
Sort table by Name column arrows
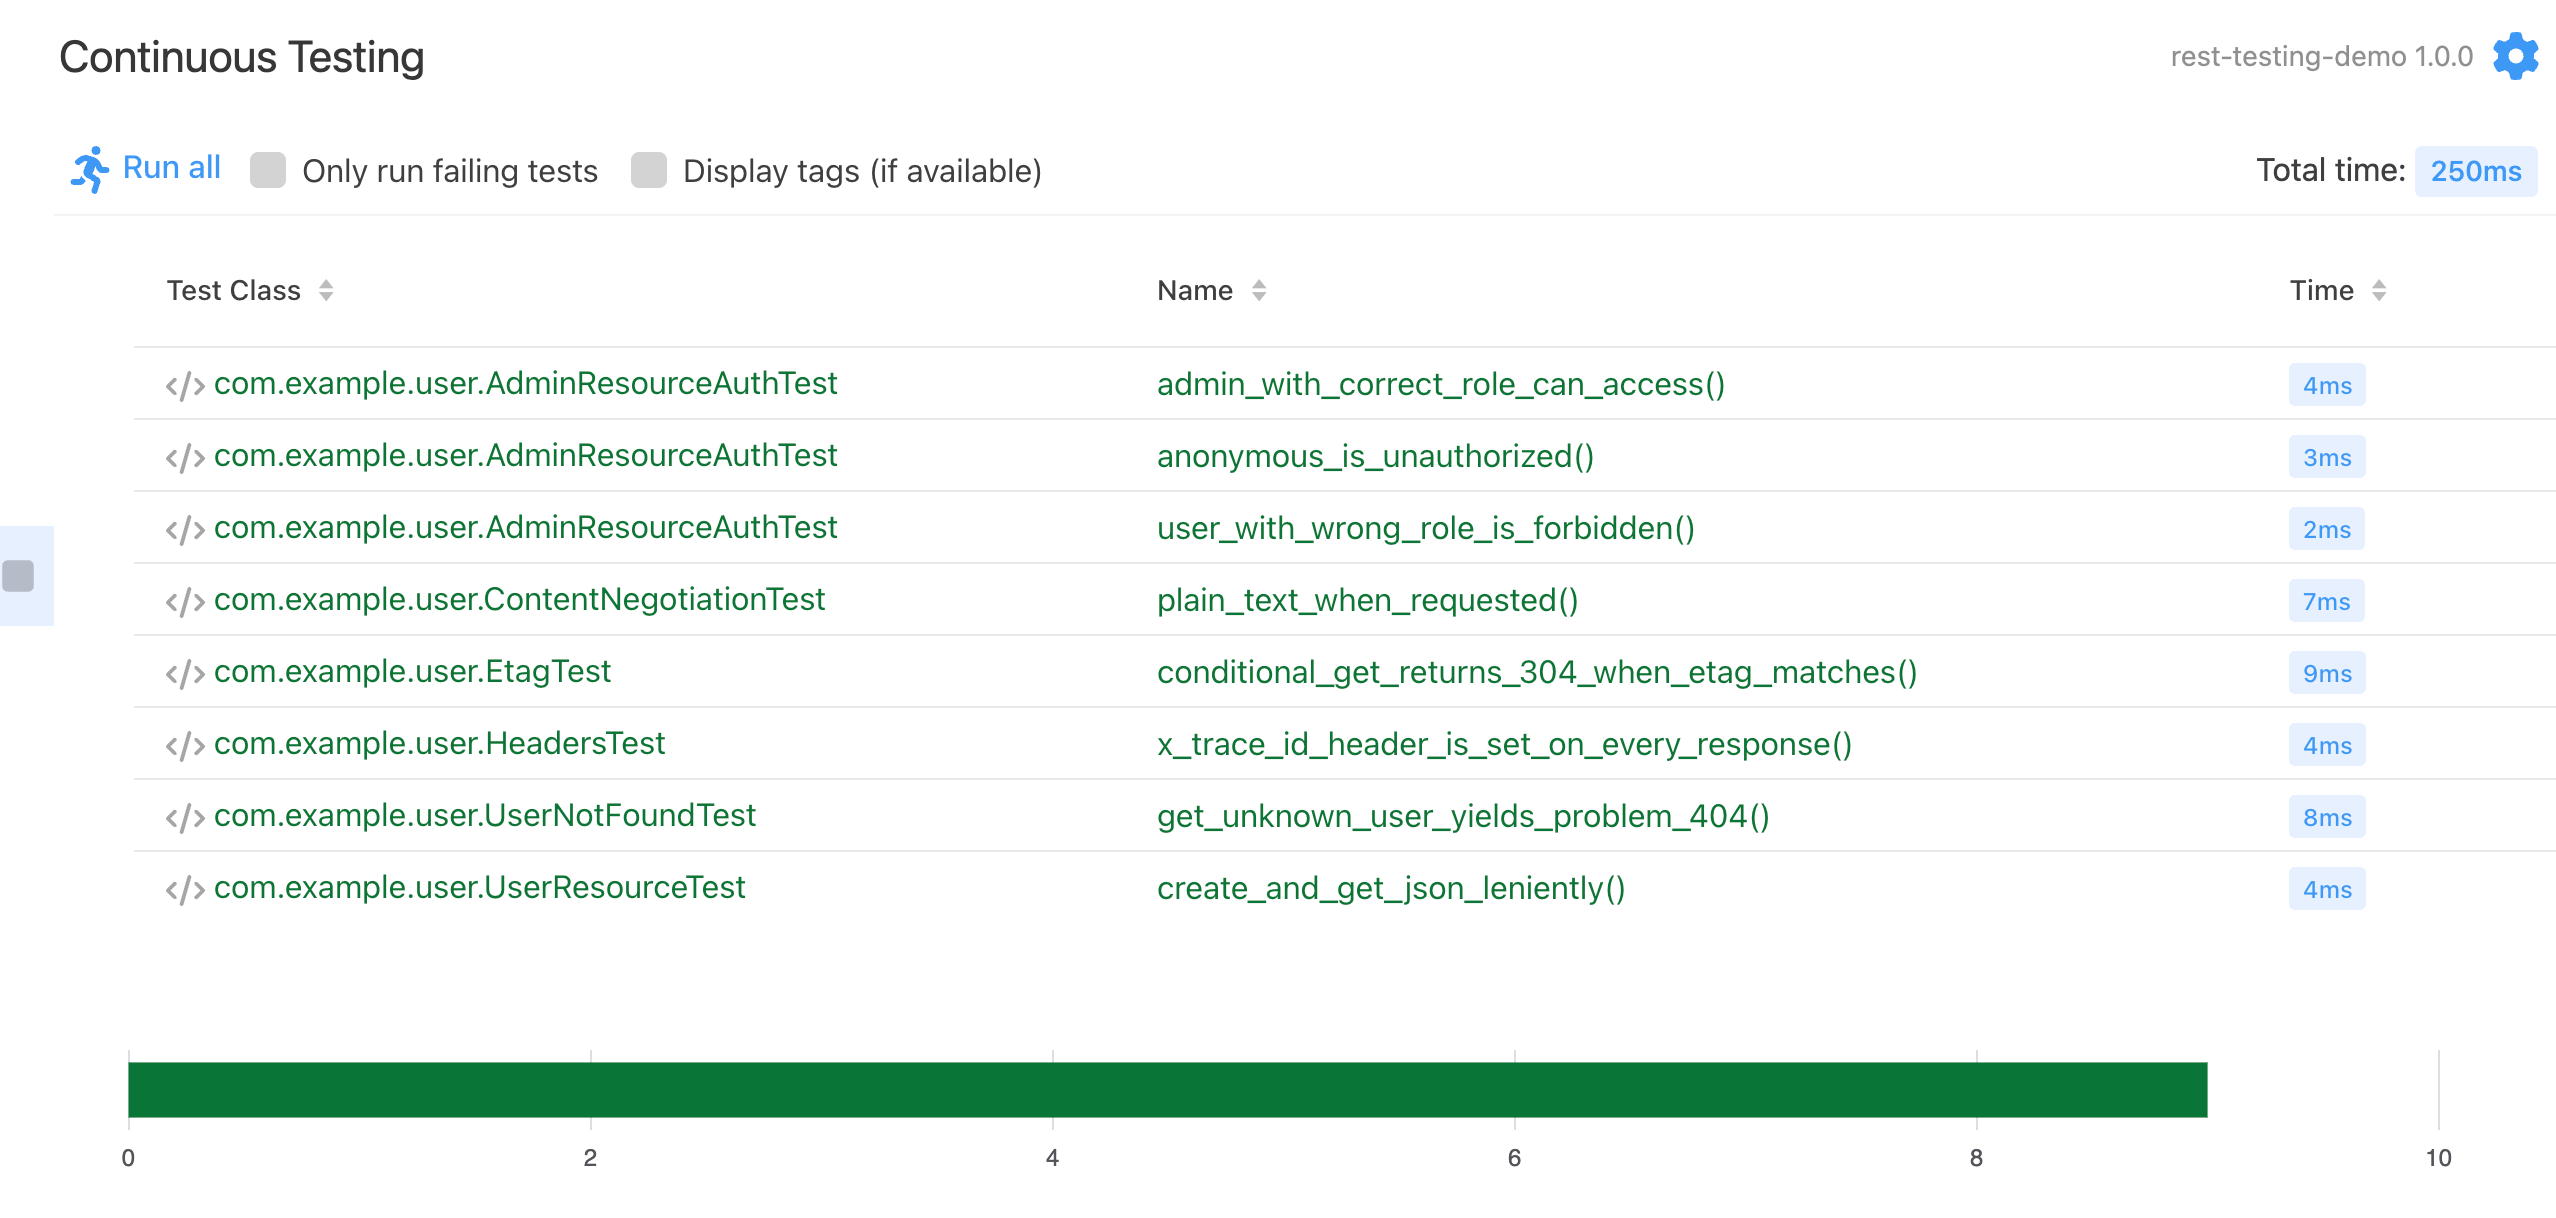coord(1259,290)
